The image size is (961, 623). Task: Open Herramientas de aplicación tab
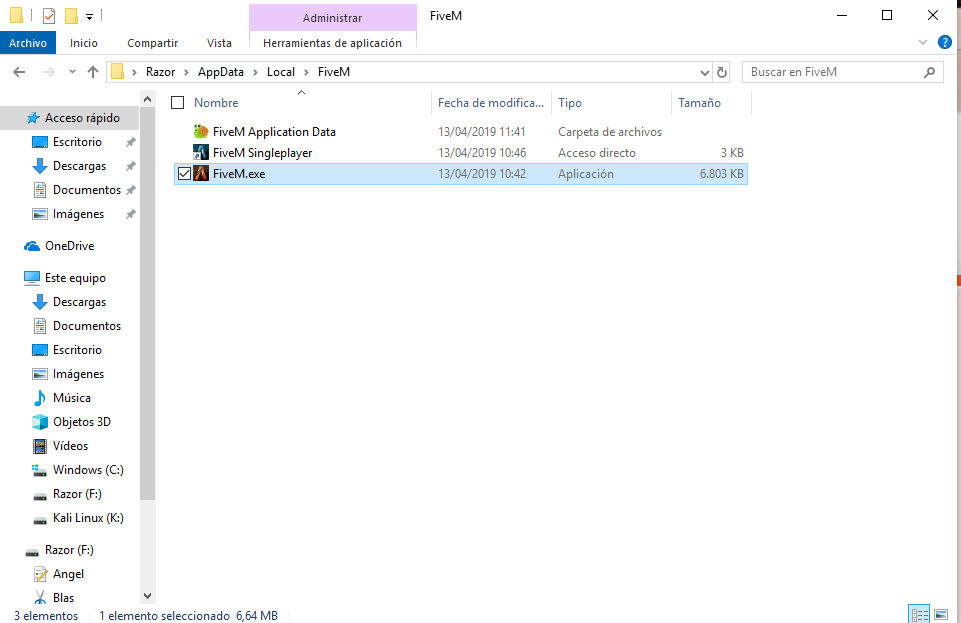click(333, 43)
